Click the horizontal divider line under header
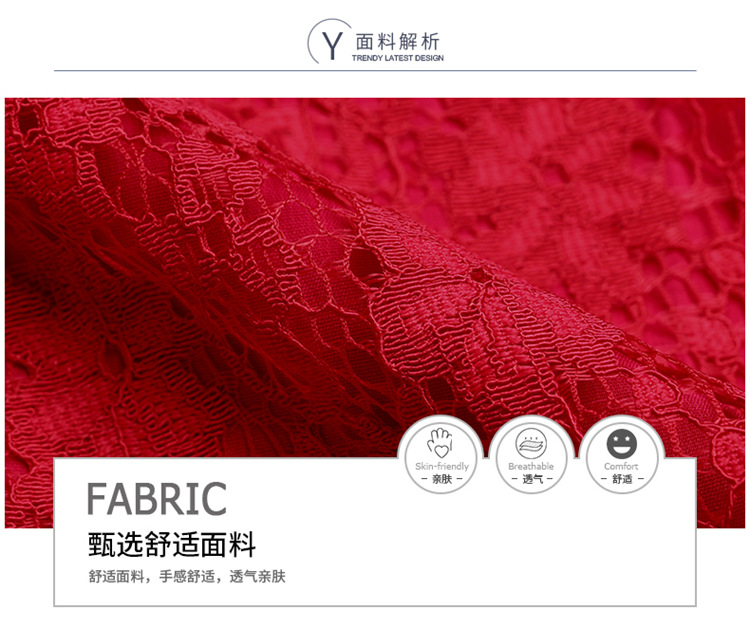 click(375, 70)
